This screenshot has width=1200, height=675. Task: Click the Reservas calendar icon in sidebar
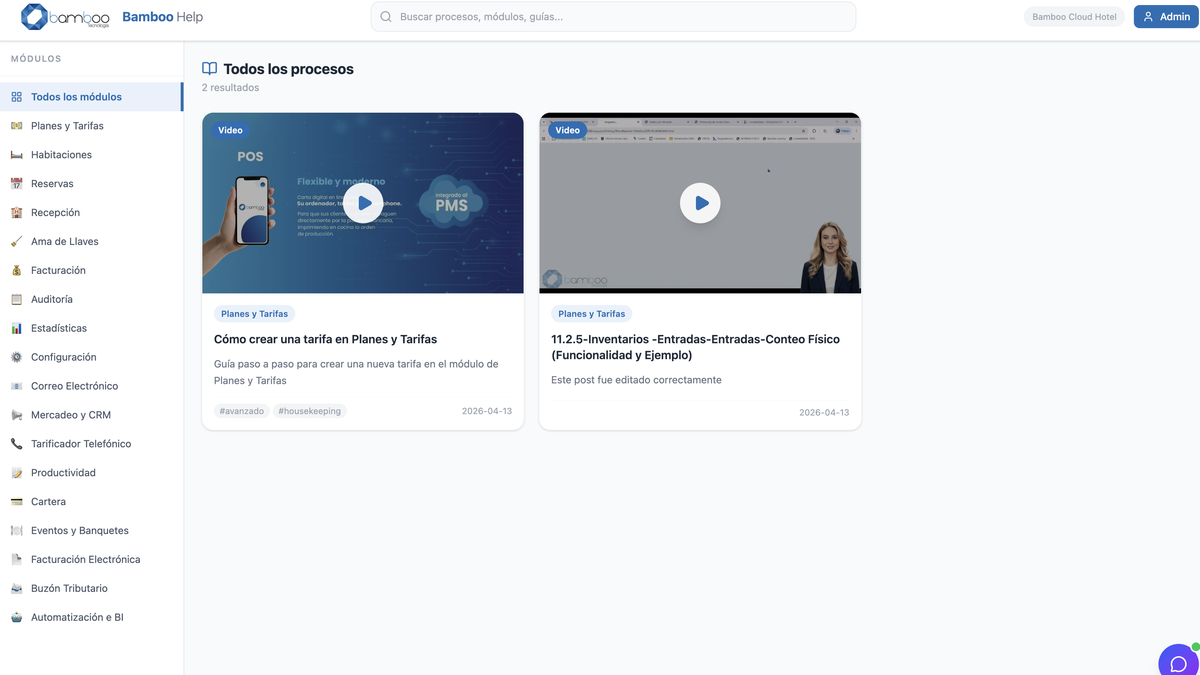[x=16, y=184]
